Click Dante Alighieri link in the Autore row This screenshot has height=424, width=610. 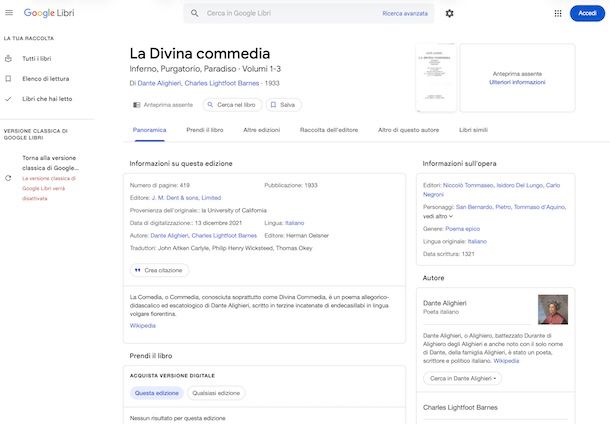coord(170,236)
